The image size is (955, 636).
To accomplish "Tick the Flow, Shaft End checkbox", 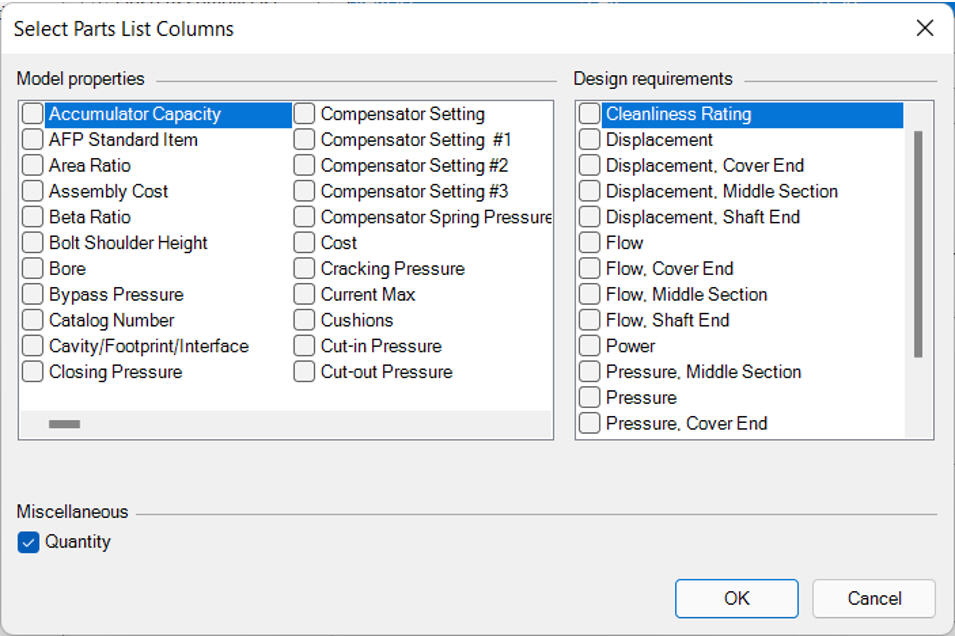I will [x=590, y=320].
